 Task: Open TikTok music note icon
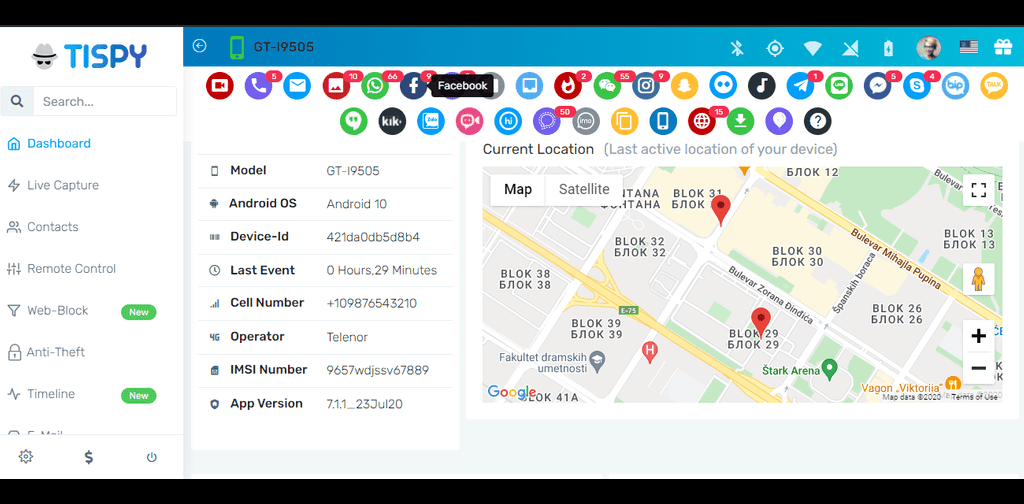(x=761, y=86)
